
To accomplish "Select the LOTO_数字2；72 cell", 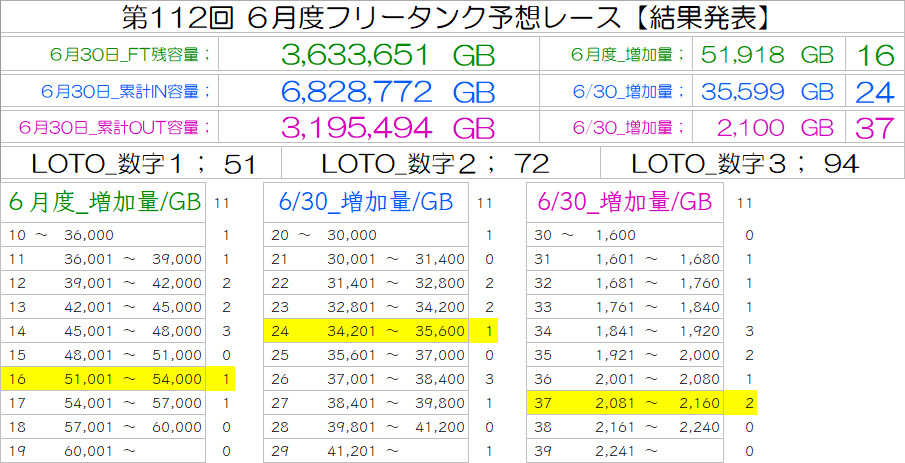I will click(440, 164).
